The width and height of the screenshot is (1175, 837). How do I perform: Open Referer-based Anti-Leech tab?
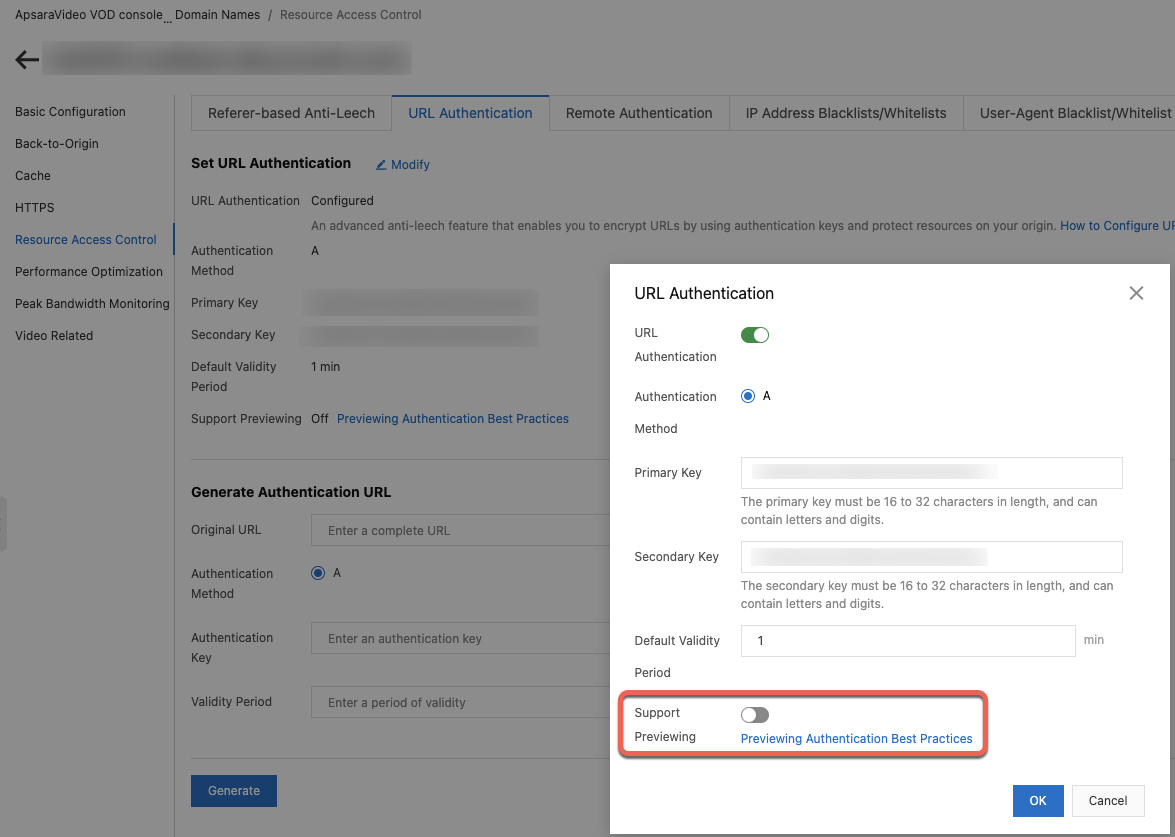pyautogui.click(x=292, y=113)
